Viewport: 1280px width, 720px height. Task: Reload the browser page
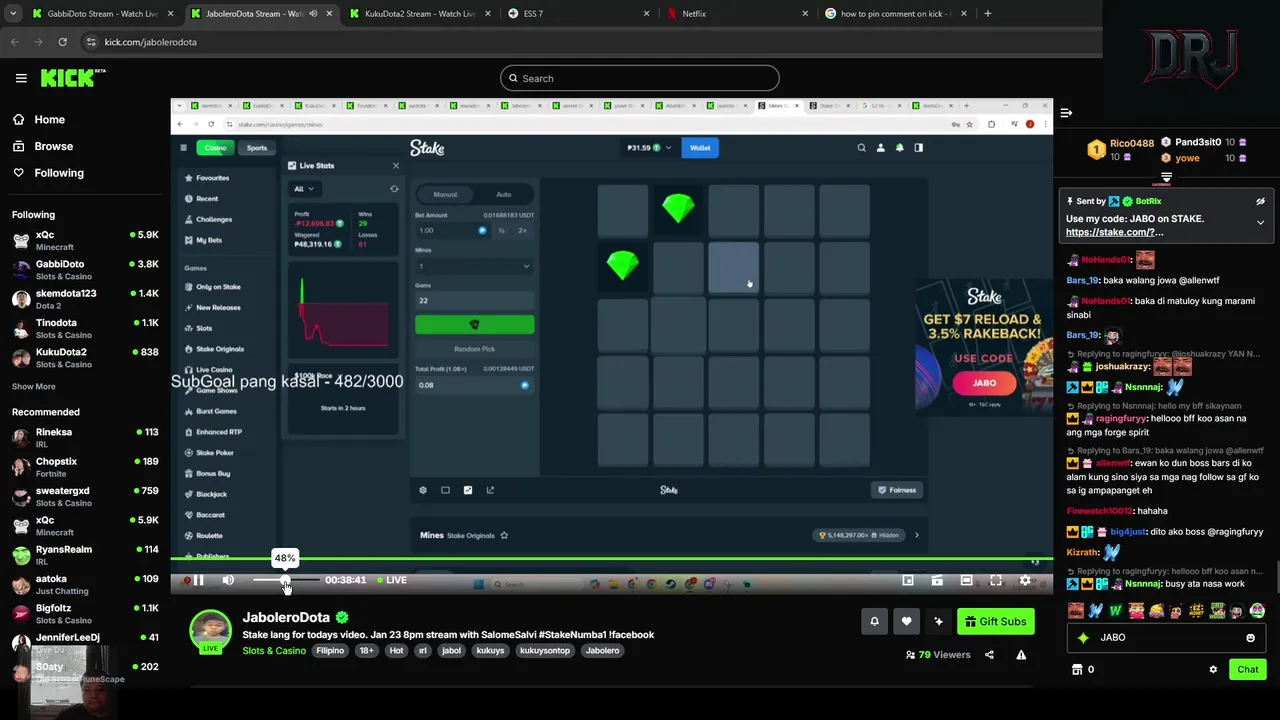tap(62, 42)
